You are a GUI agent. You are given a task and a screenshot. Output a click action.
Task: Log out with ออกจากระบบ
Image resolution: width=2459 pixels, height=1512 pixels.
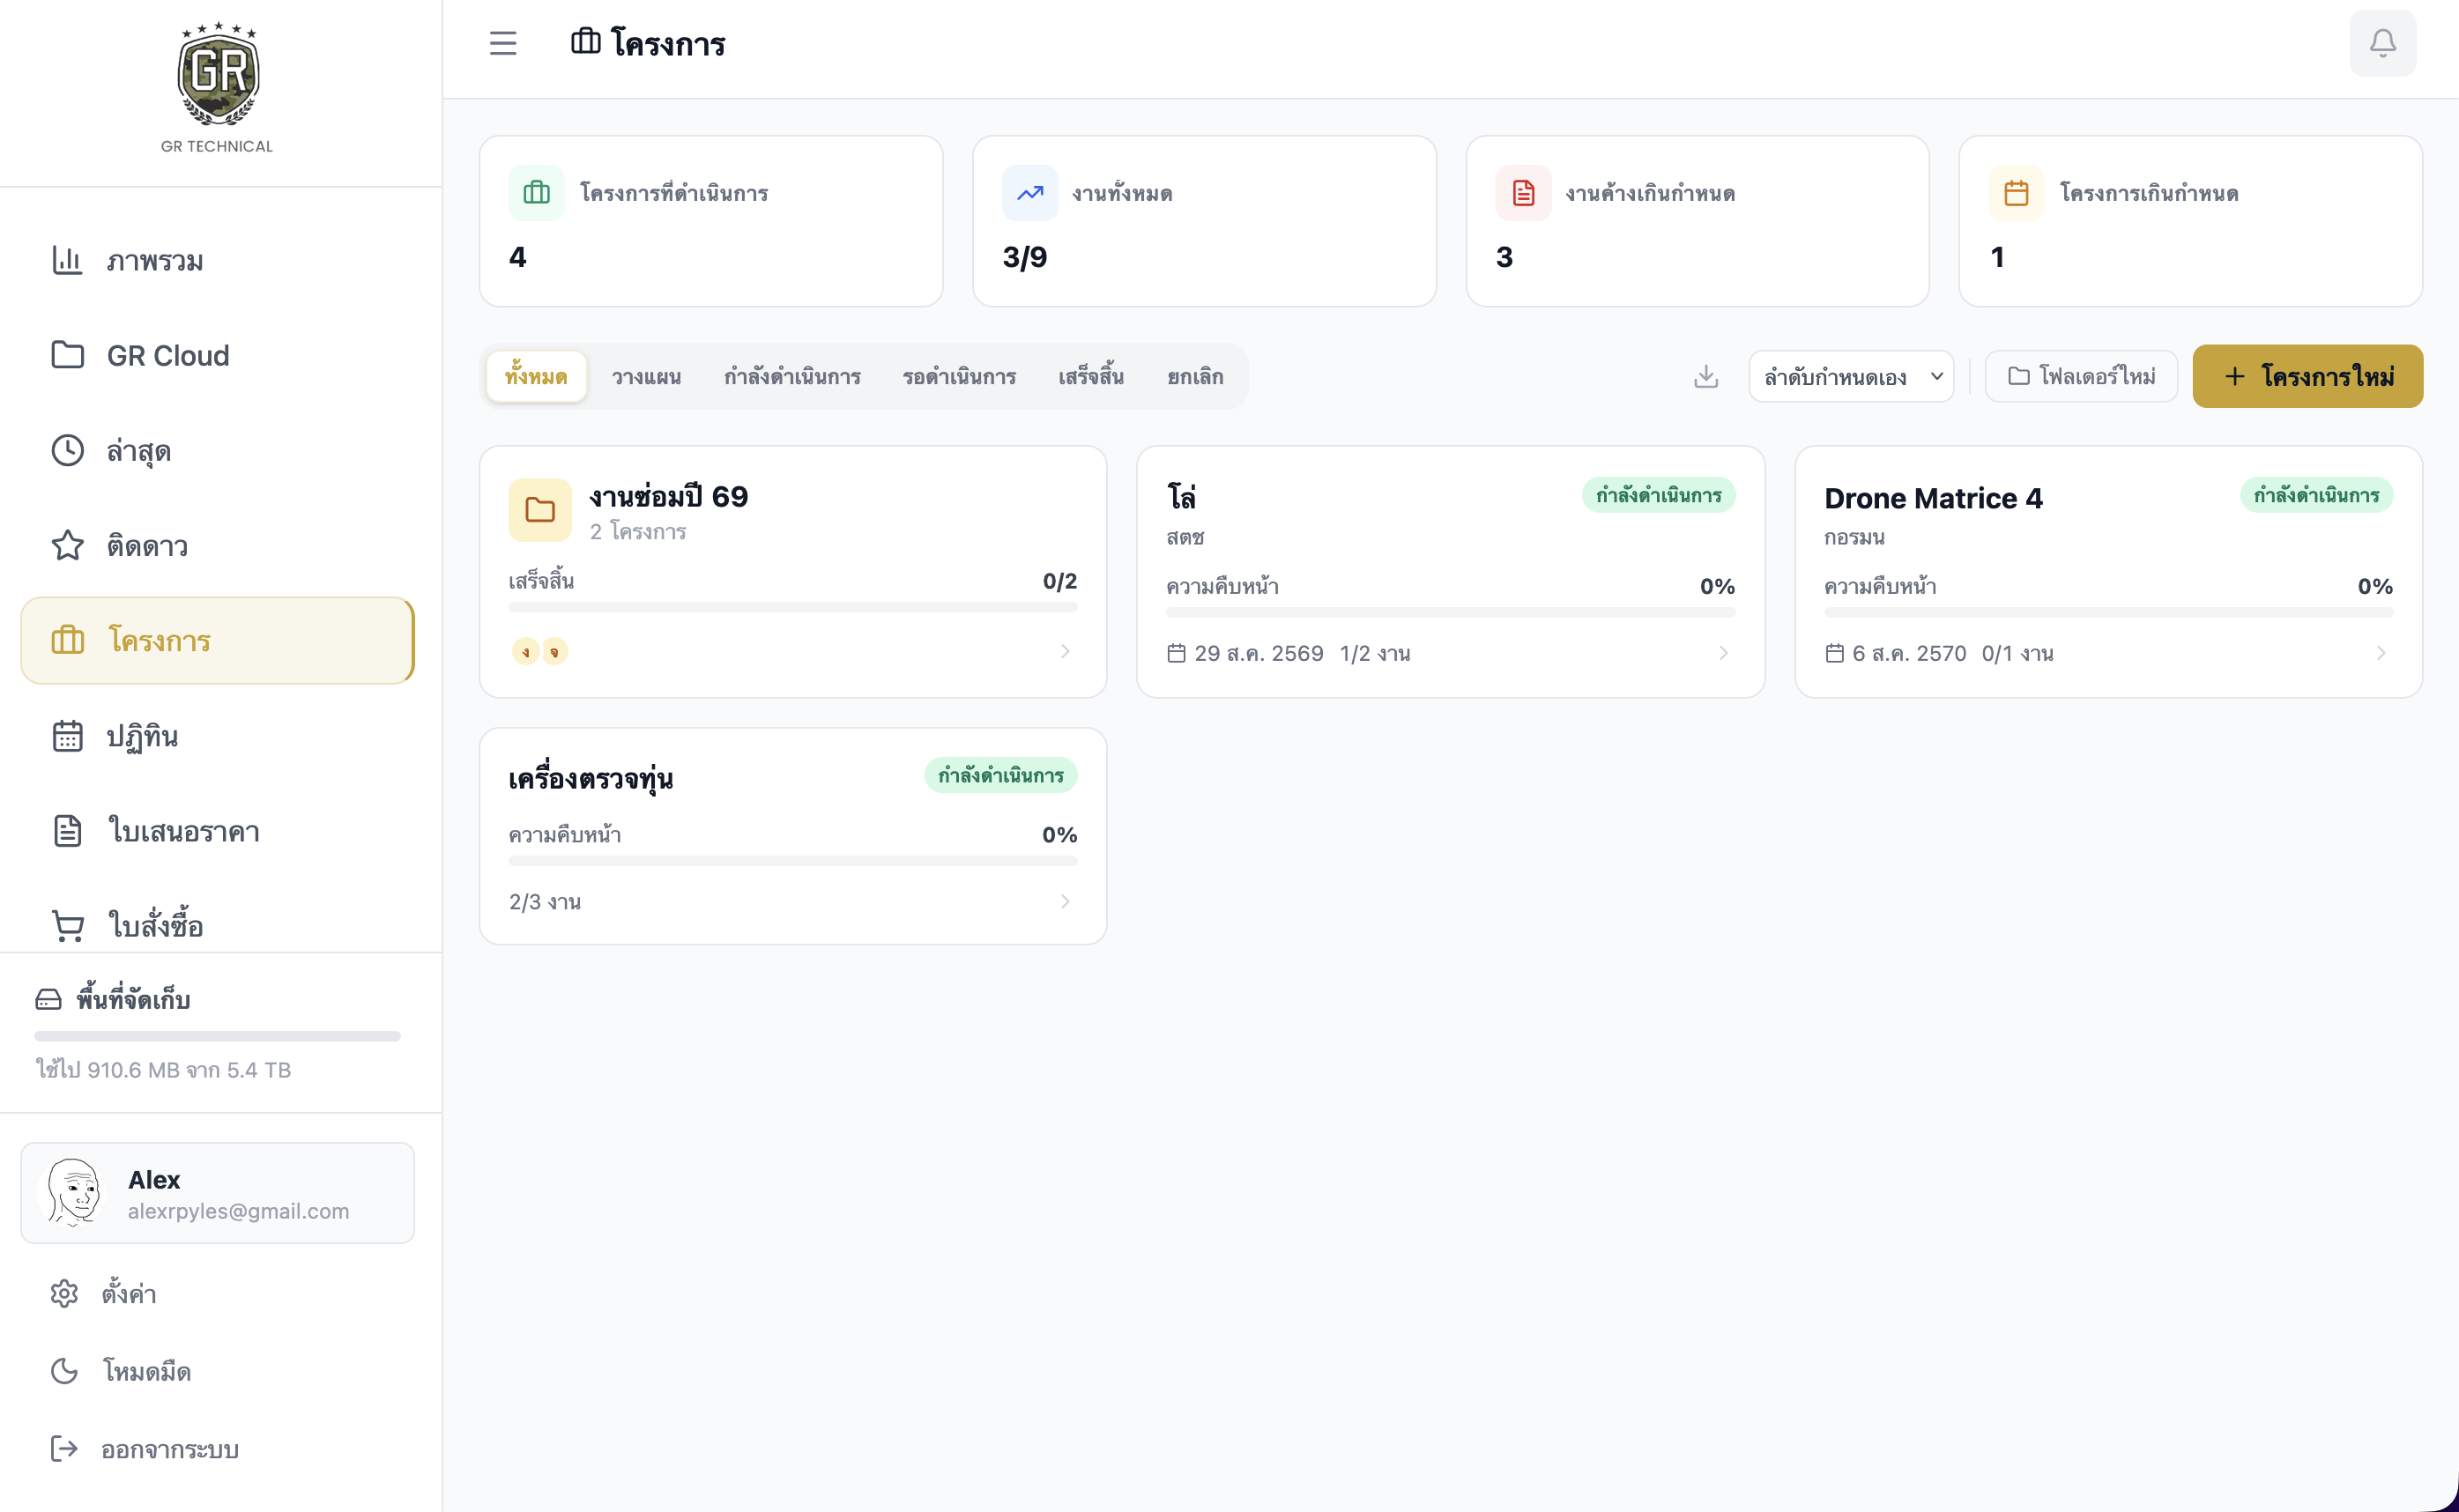[217, 1448]
